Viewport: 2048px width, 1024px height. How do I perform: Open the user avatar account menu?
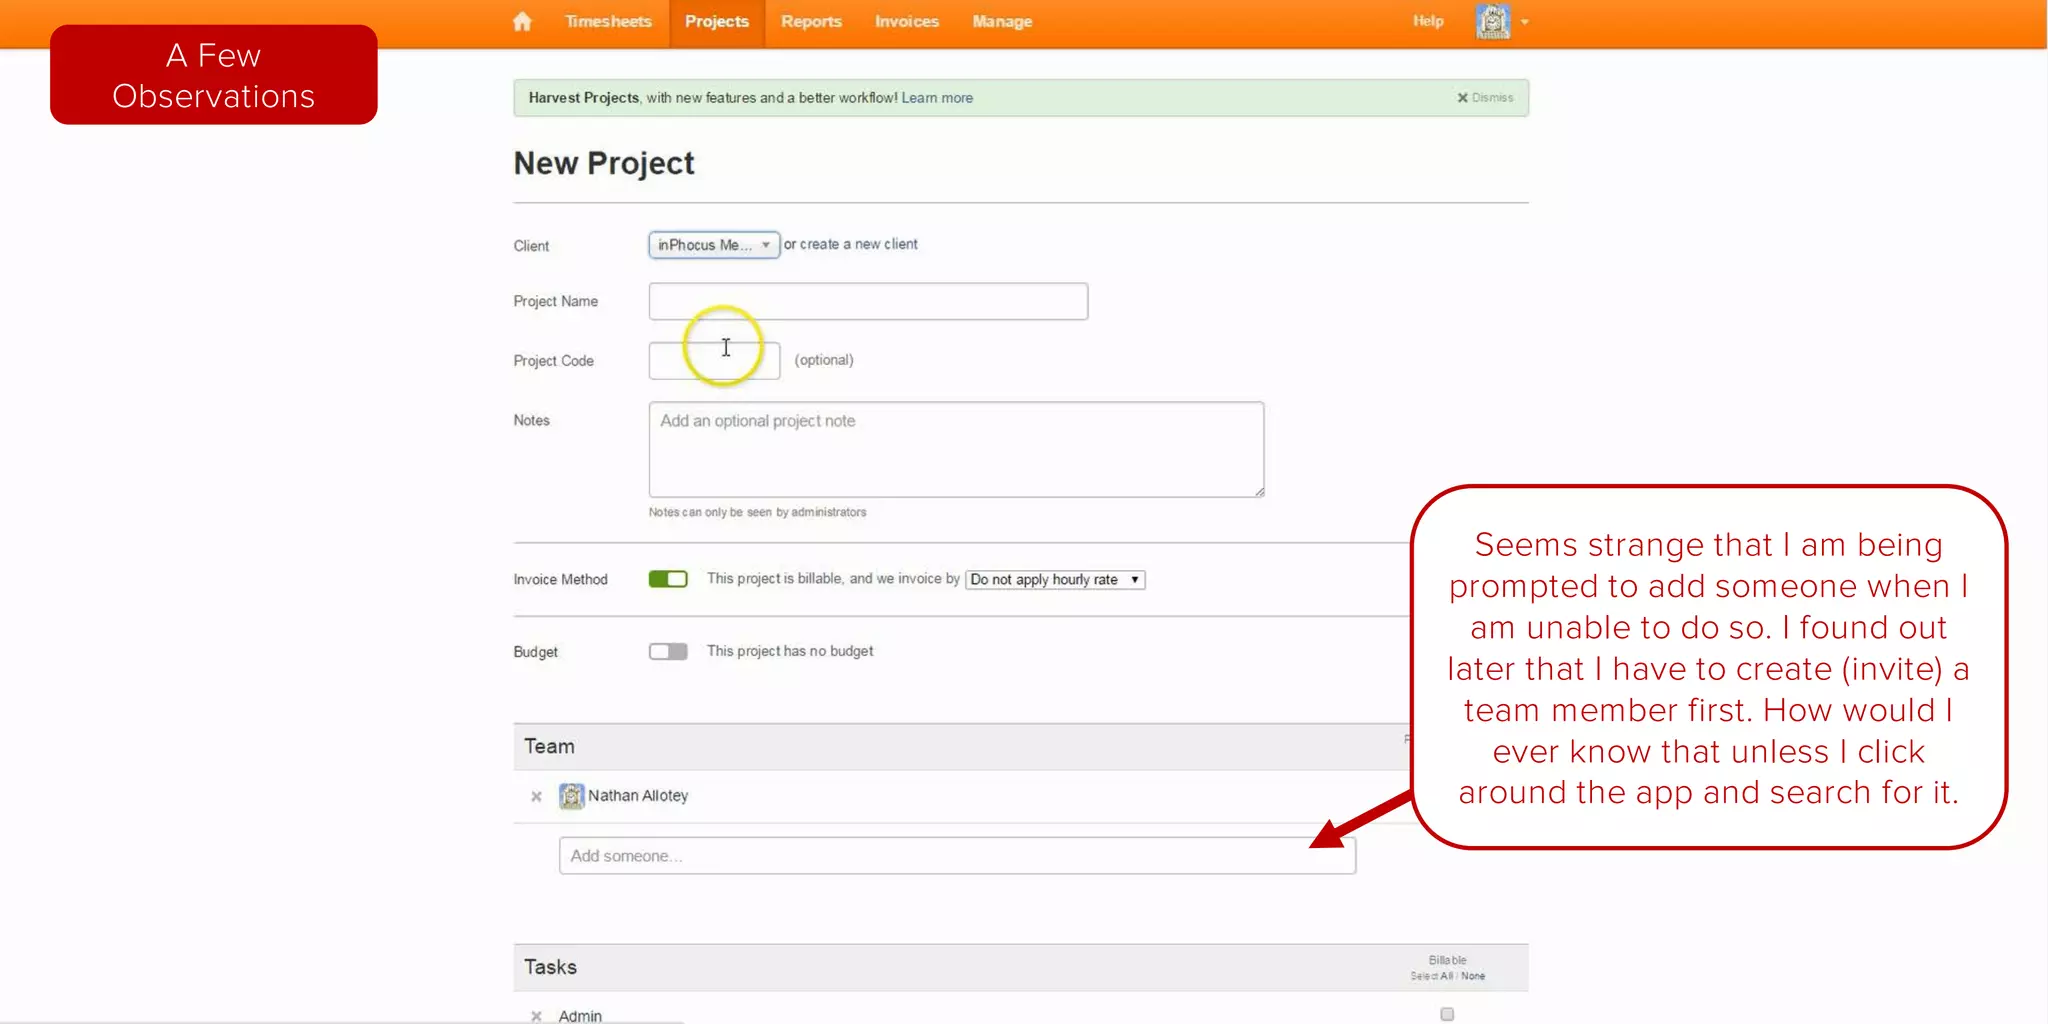click(x=1492, y=22)
